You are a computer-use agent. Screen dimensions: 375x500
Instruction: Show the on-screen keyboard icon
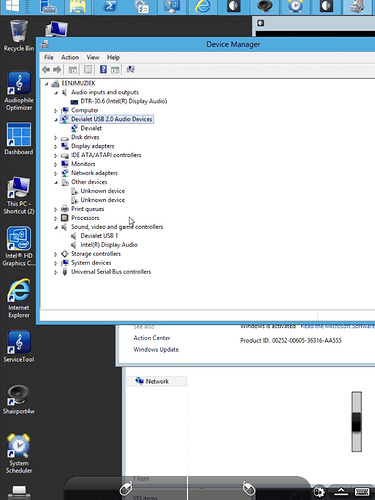pos(362,492)
